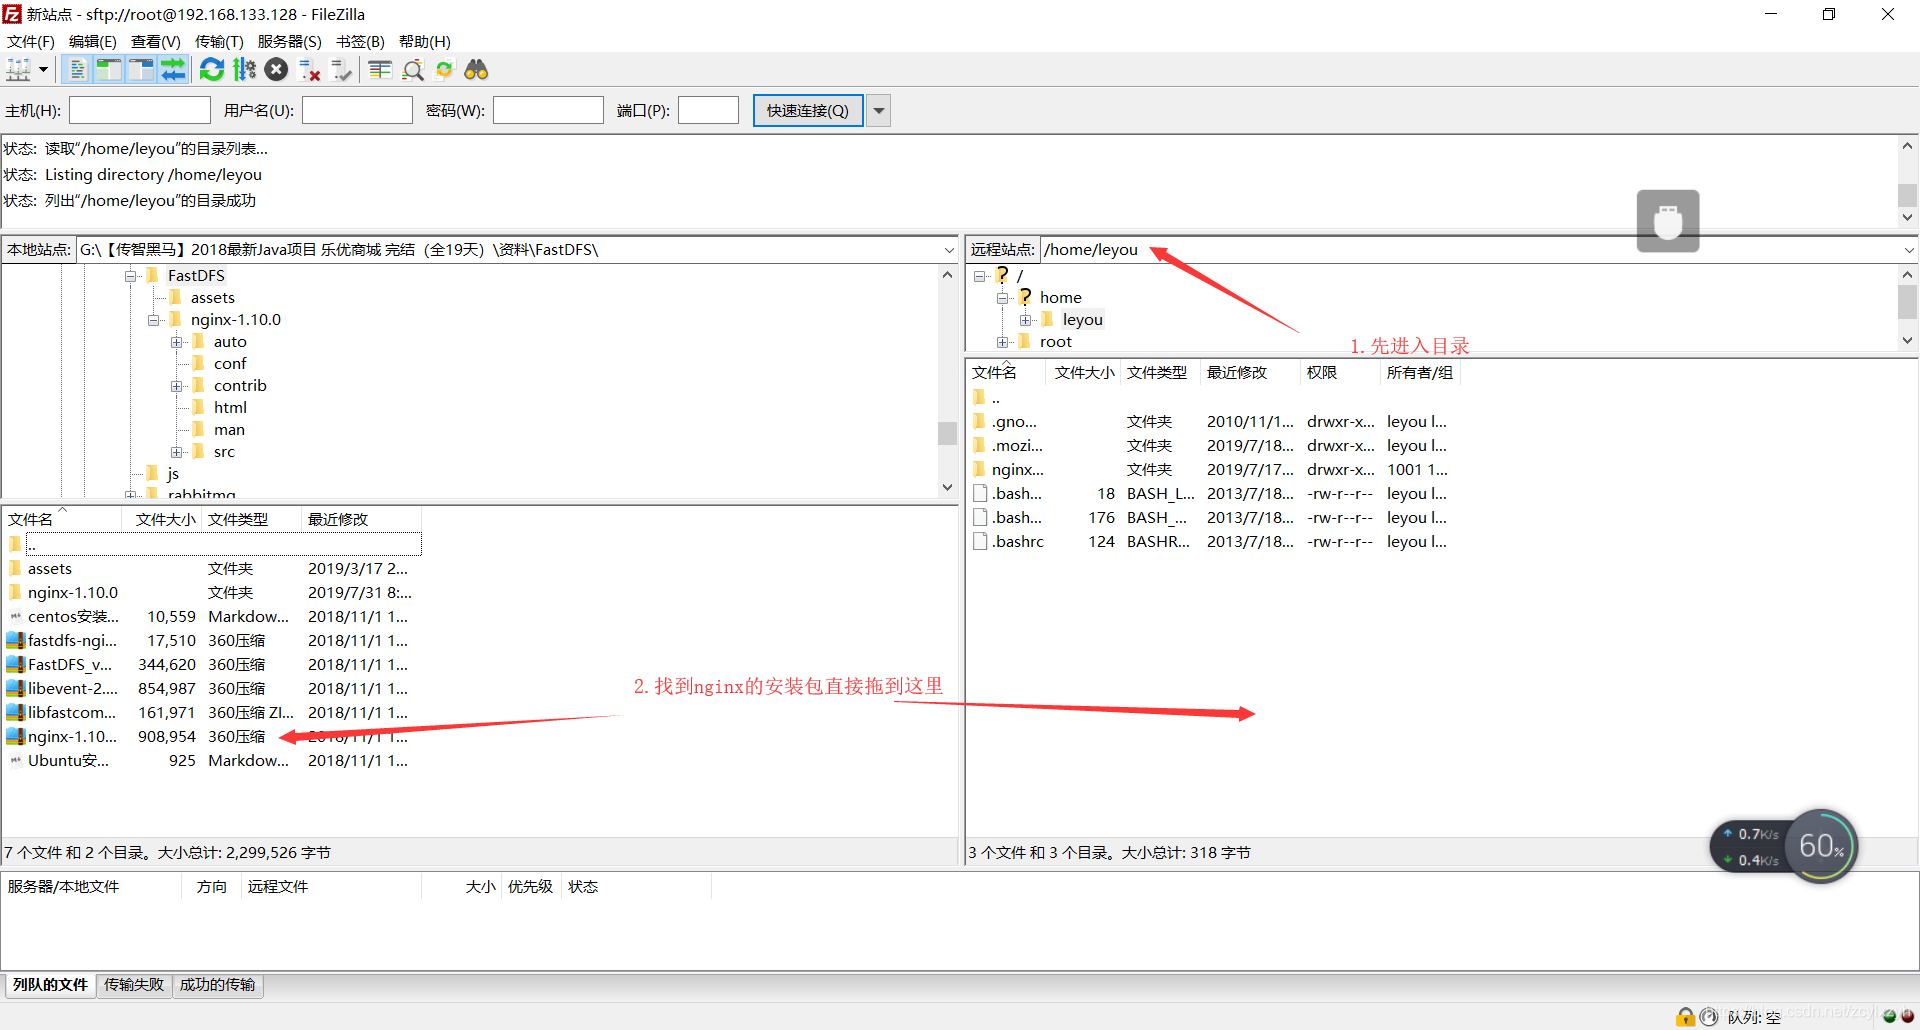
Task: Expand the src folder node
Action: click(x=176, y=452)
